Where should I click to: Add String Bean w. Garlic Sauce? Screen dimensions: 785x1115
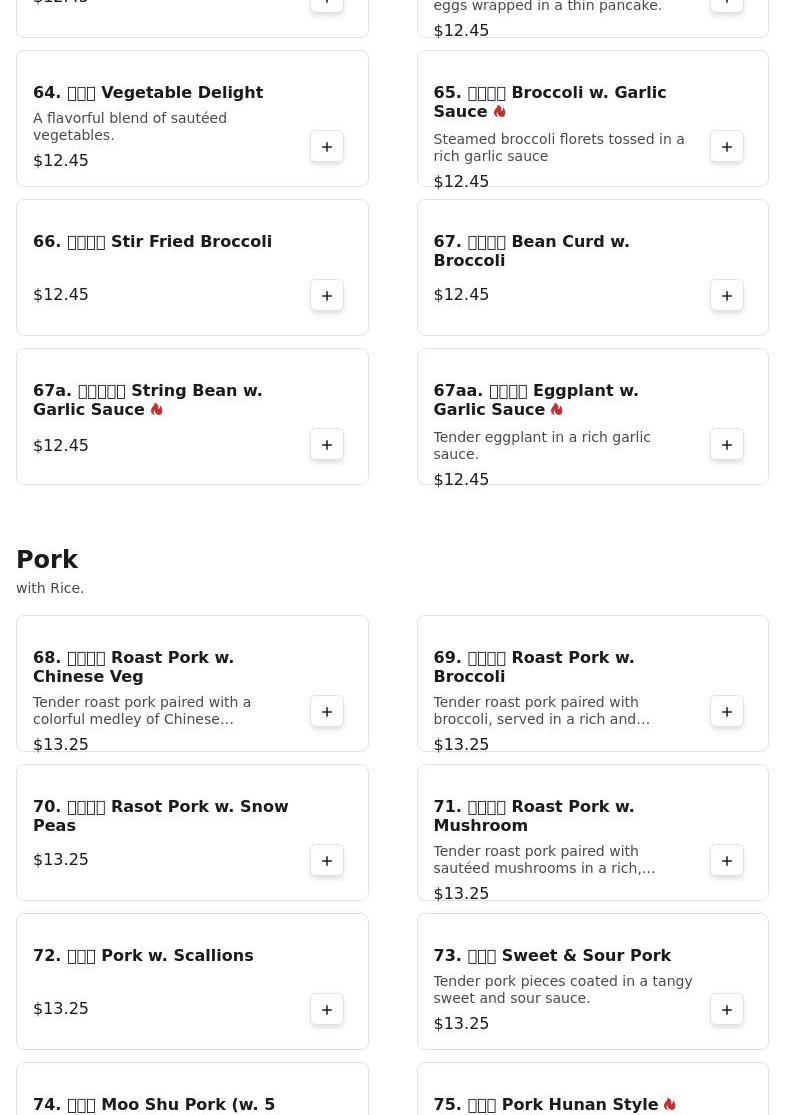click(x=327, y=445)
